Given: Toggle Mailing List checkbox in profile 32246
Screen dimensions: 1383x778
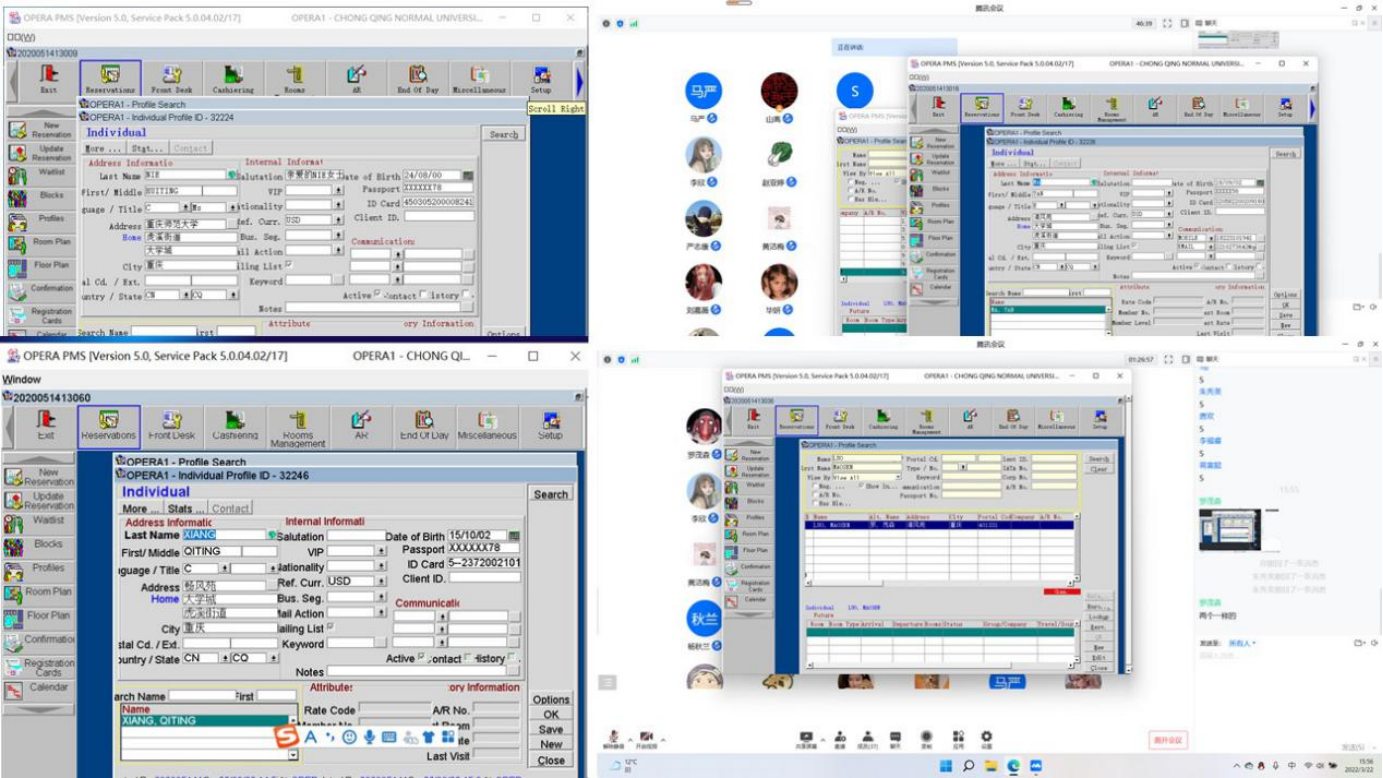Looking at the screenshot, I should 331,628.
